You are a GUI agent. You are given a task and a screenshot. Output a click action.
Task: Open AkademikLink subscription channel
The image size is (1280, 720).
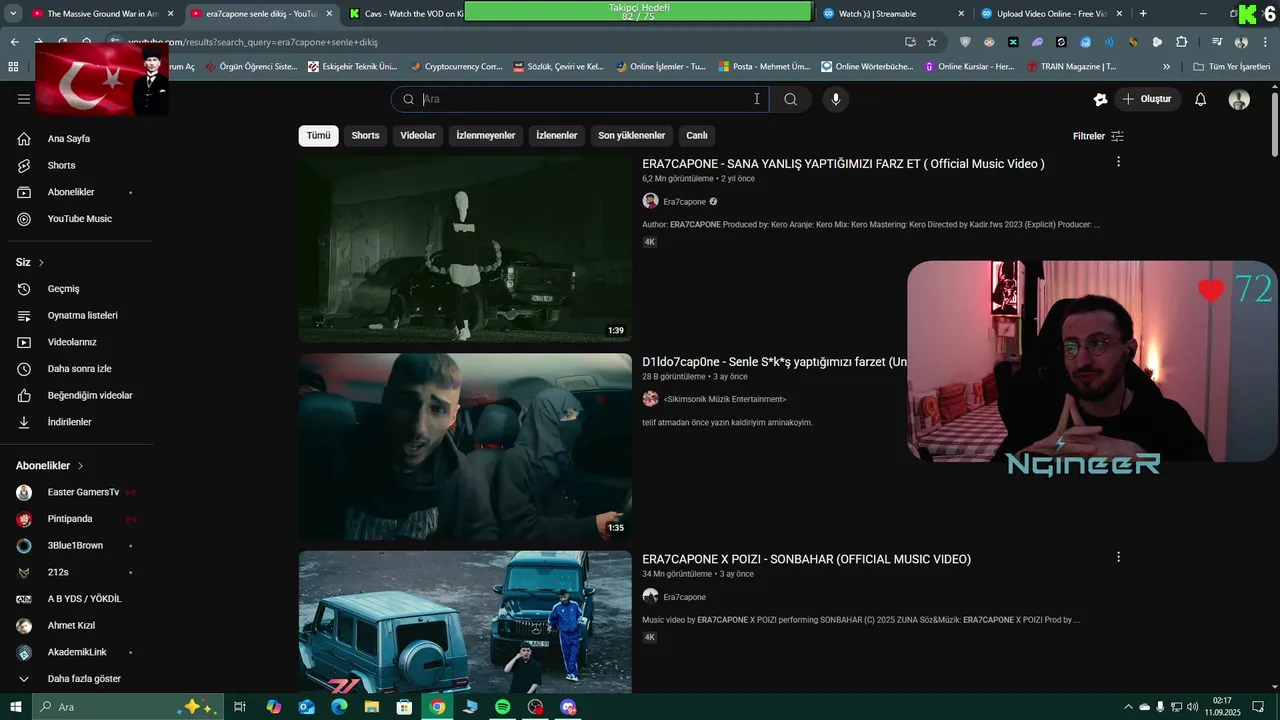click(77, 652)
